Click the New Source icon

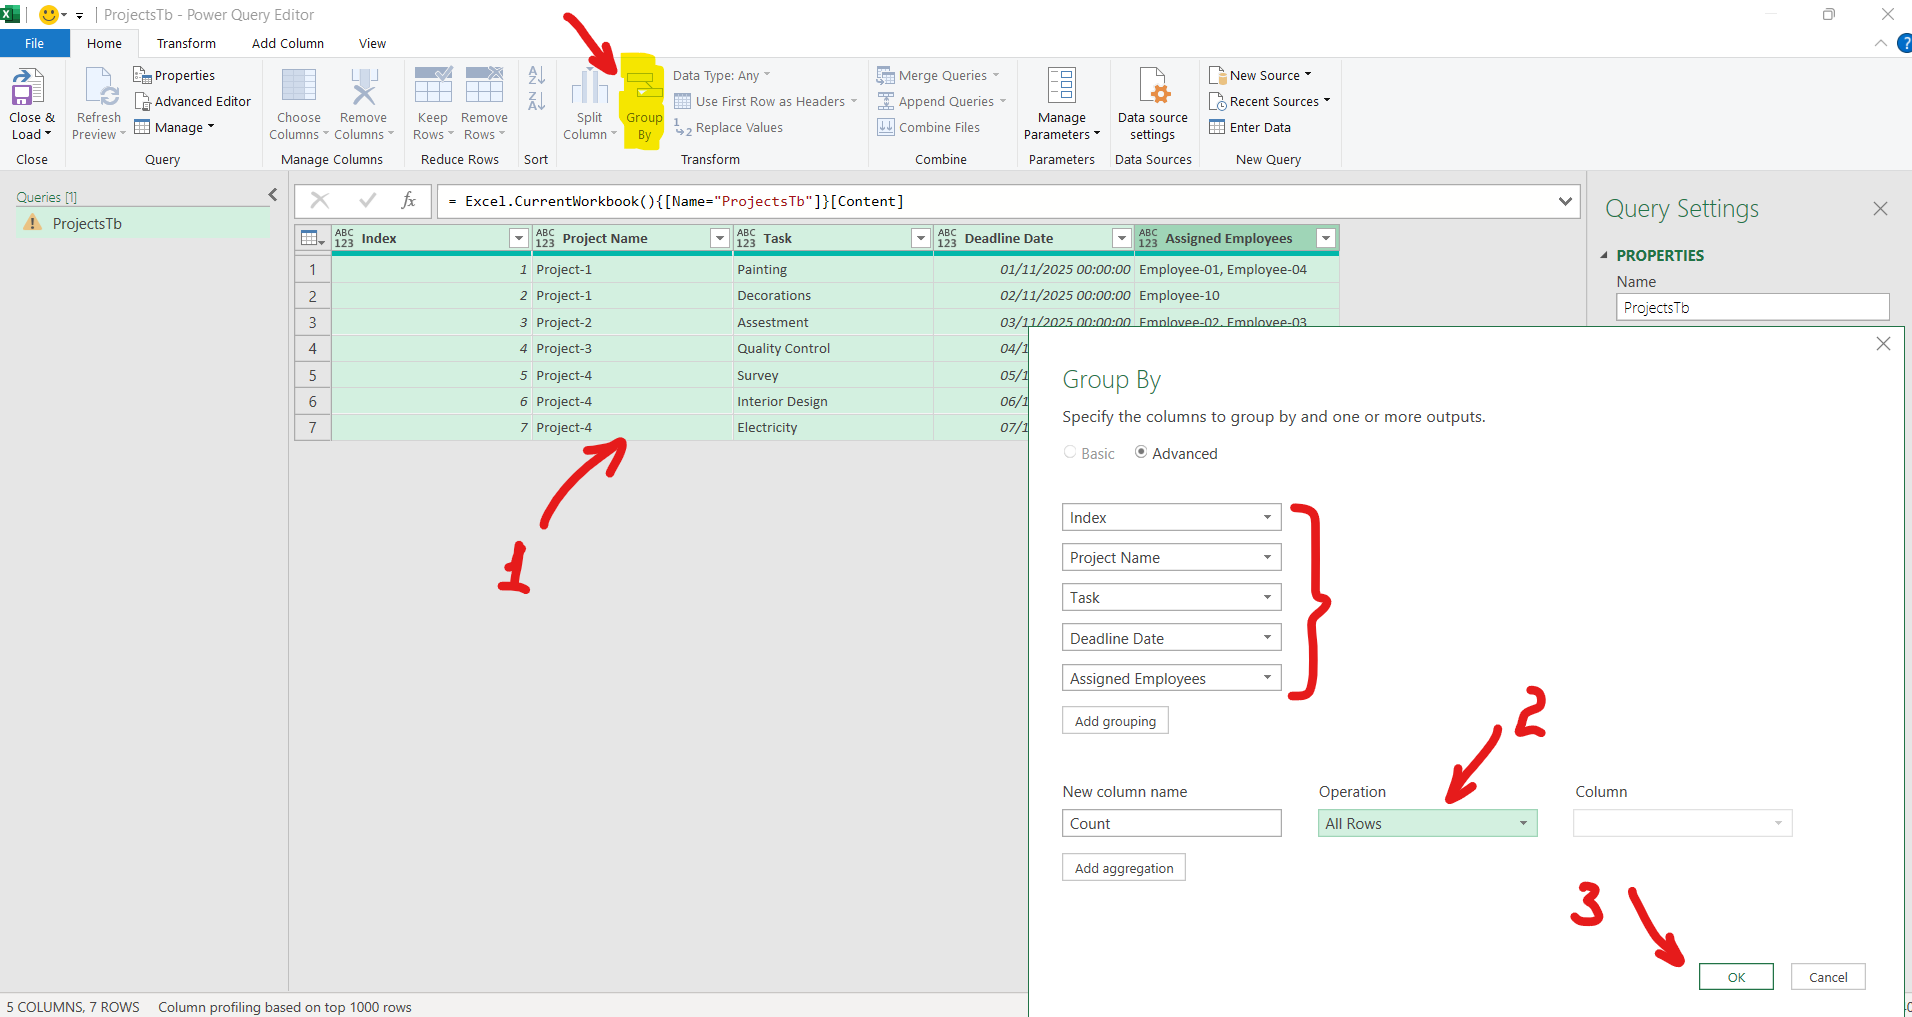tap(1217, 75)
